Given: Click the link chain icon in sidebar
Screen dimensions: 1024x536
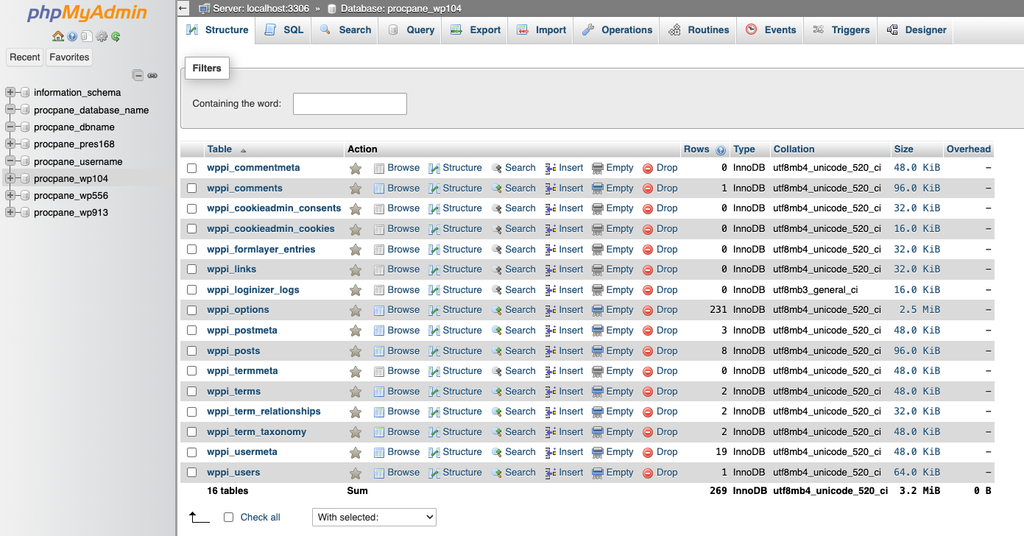Looking at the screenshot, I should pos(152,76).
